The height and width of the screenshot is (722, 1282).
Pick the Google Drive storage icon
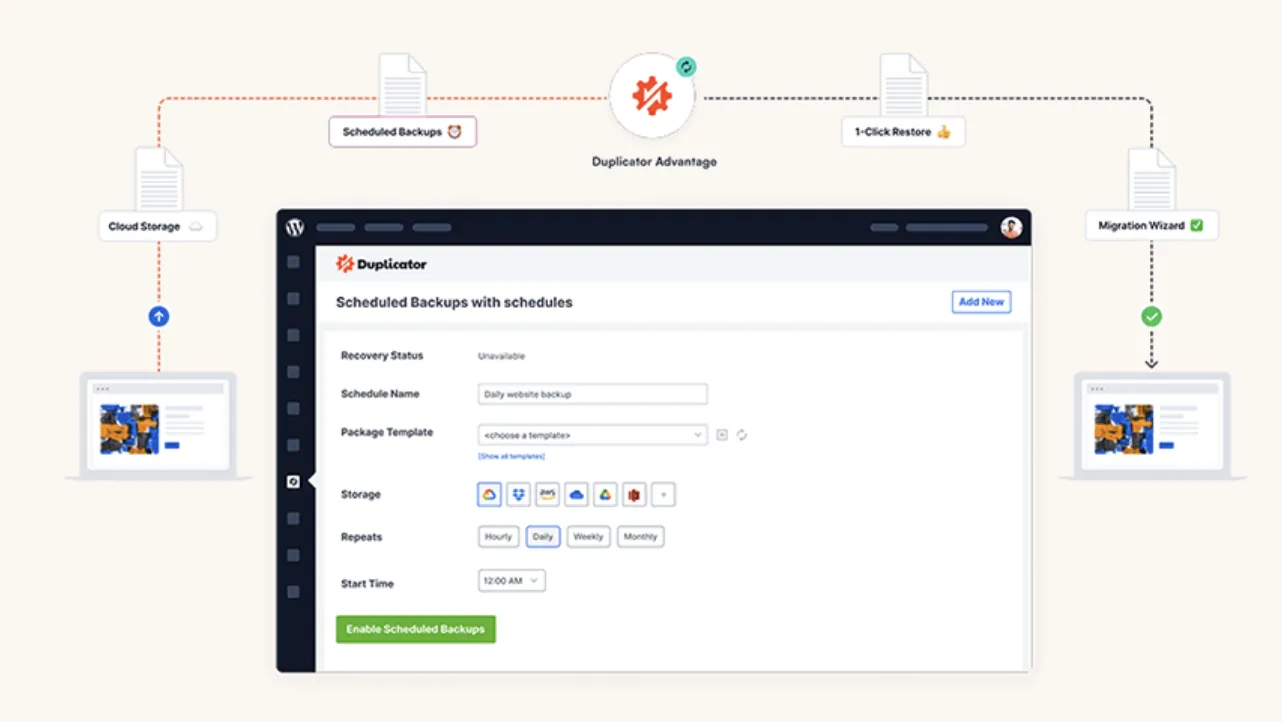point(605,494)
